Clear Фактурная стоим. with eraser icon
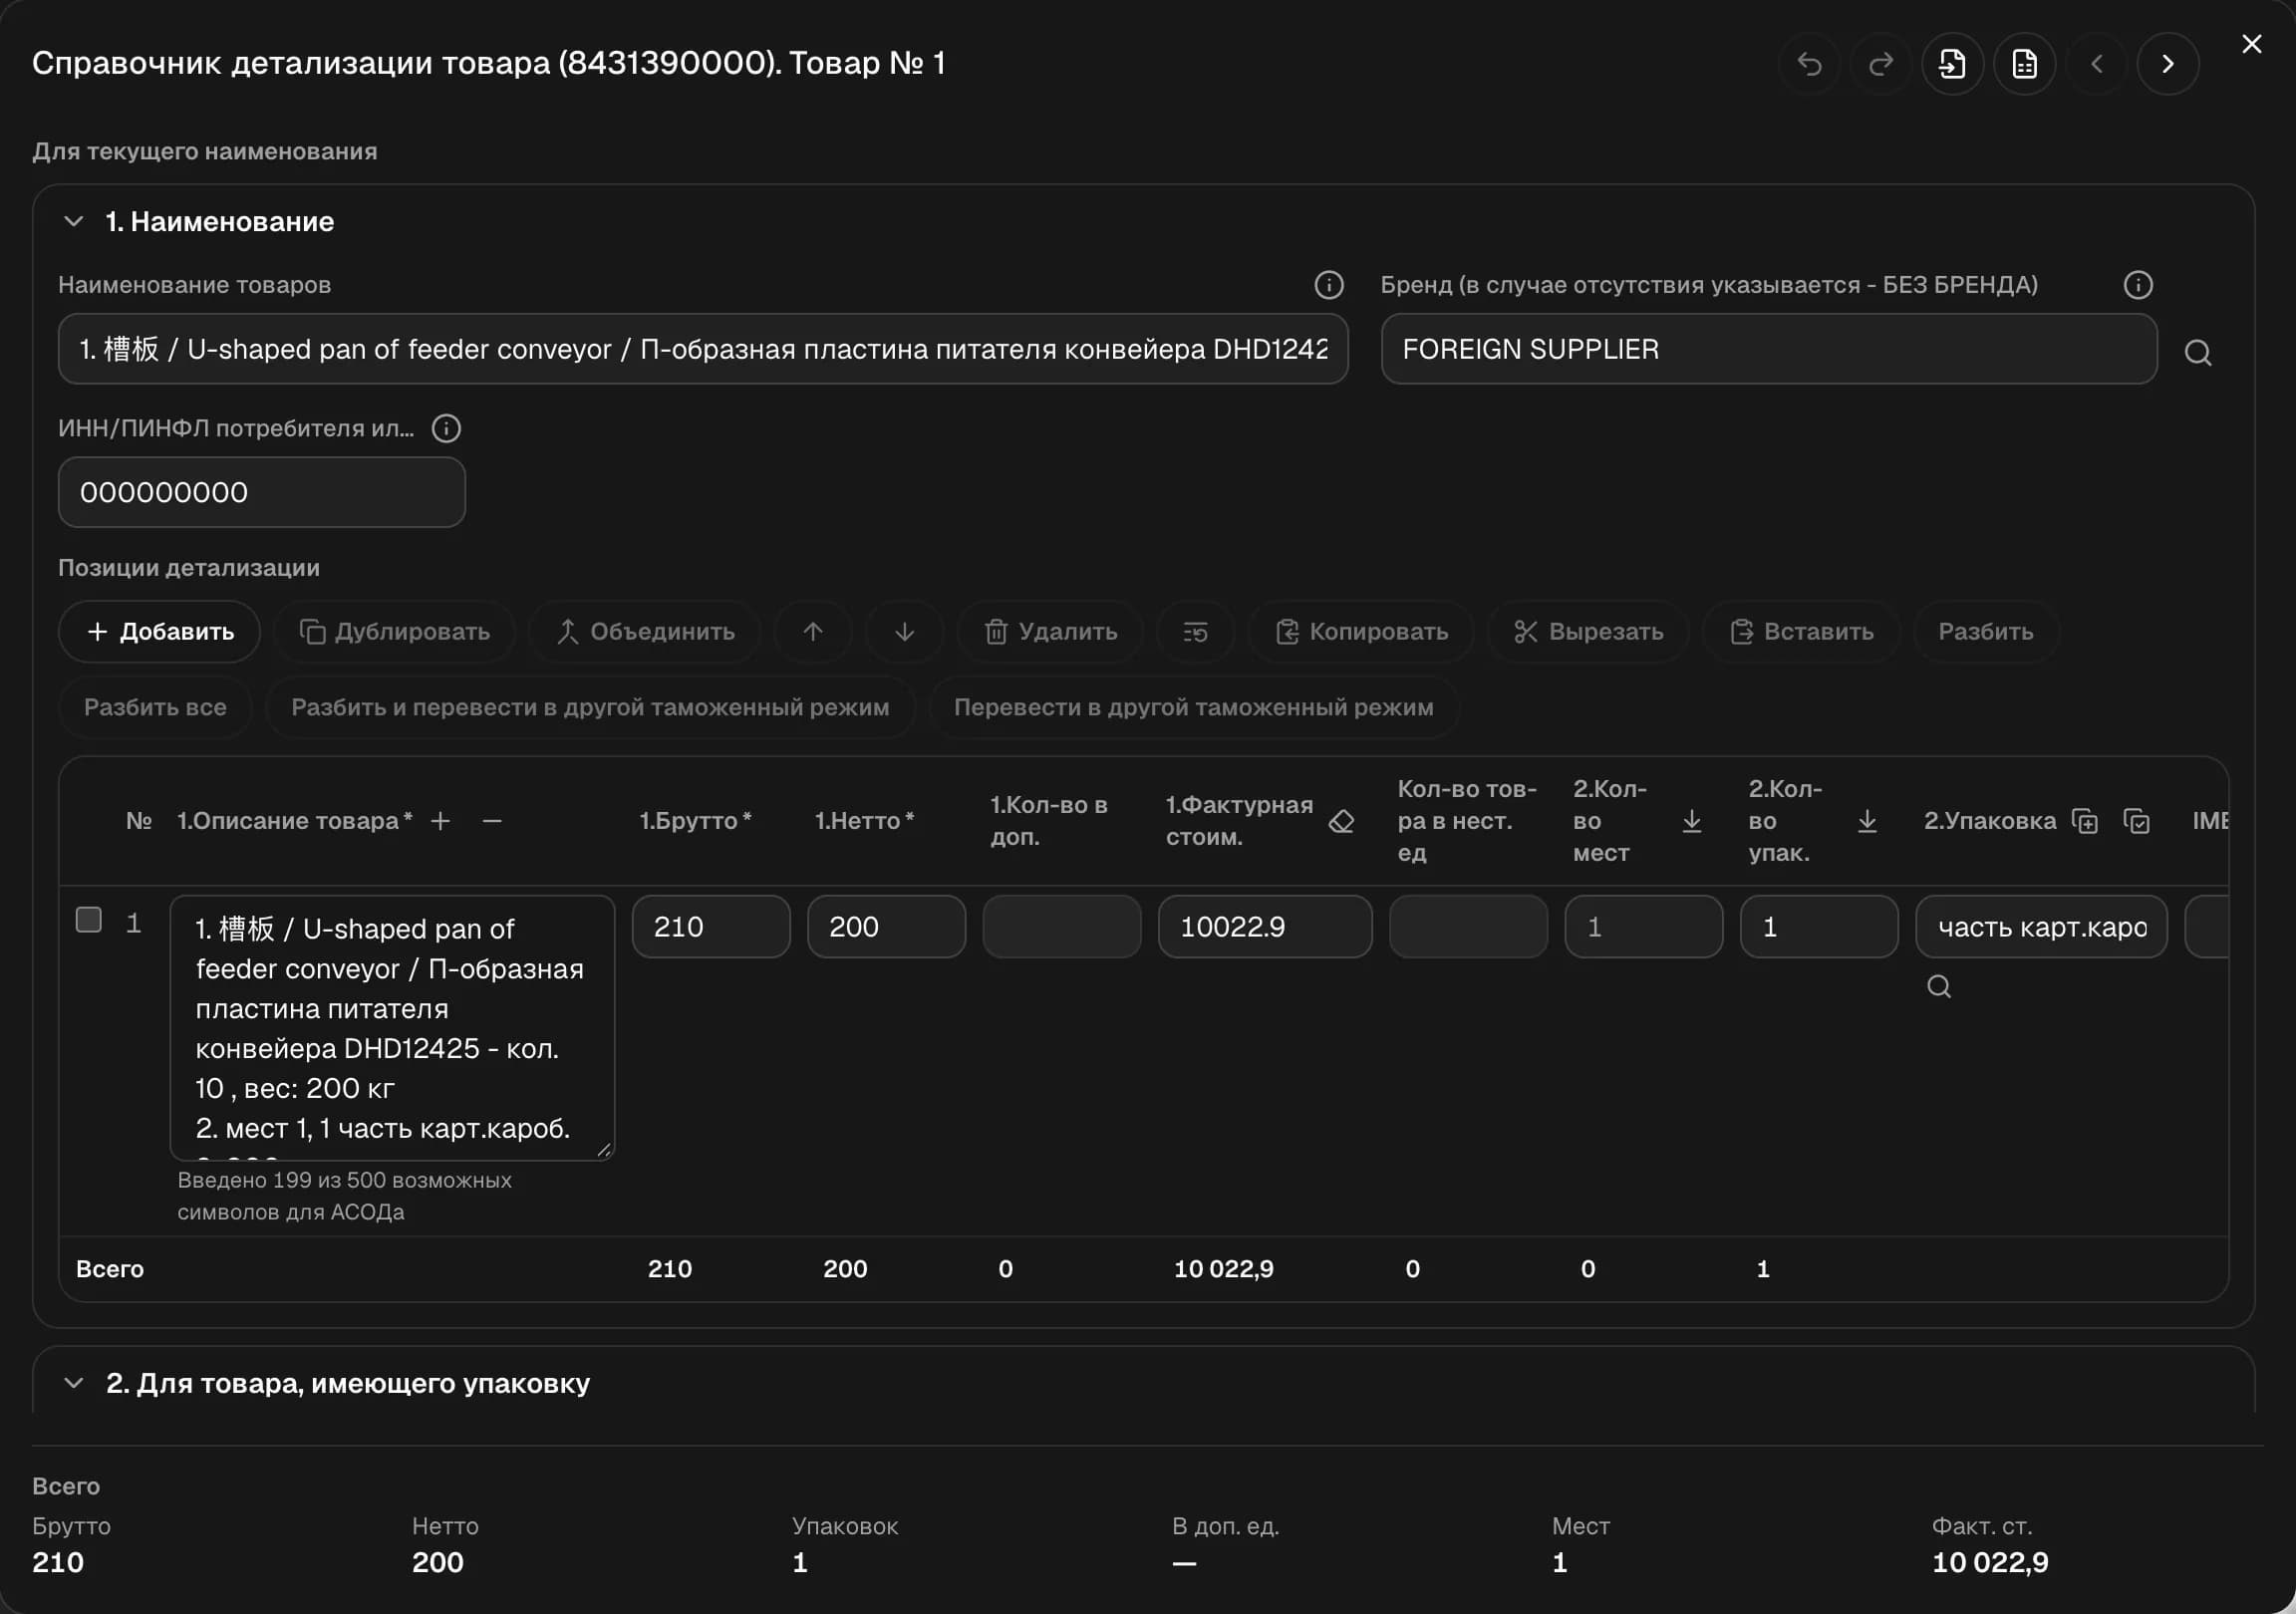The image size is (2296, 1614). click(1341, 821)
